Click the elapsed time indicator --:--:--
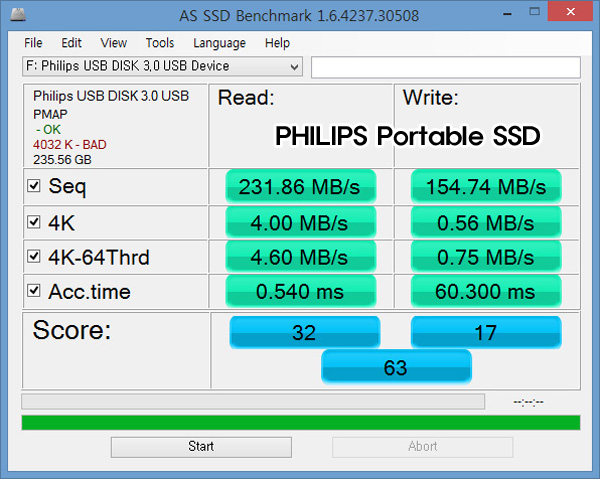600x479 pixels. point(528,402)
